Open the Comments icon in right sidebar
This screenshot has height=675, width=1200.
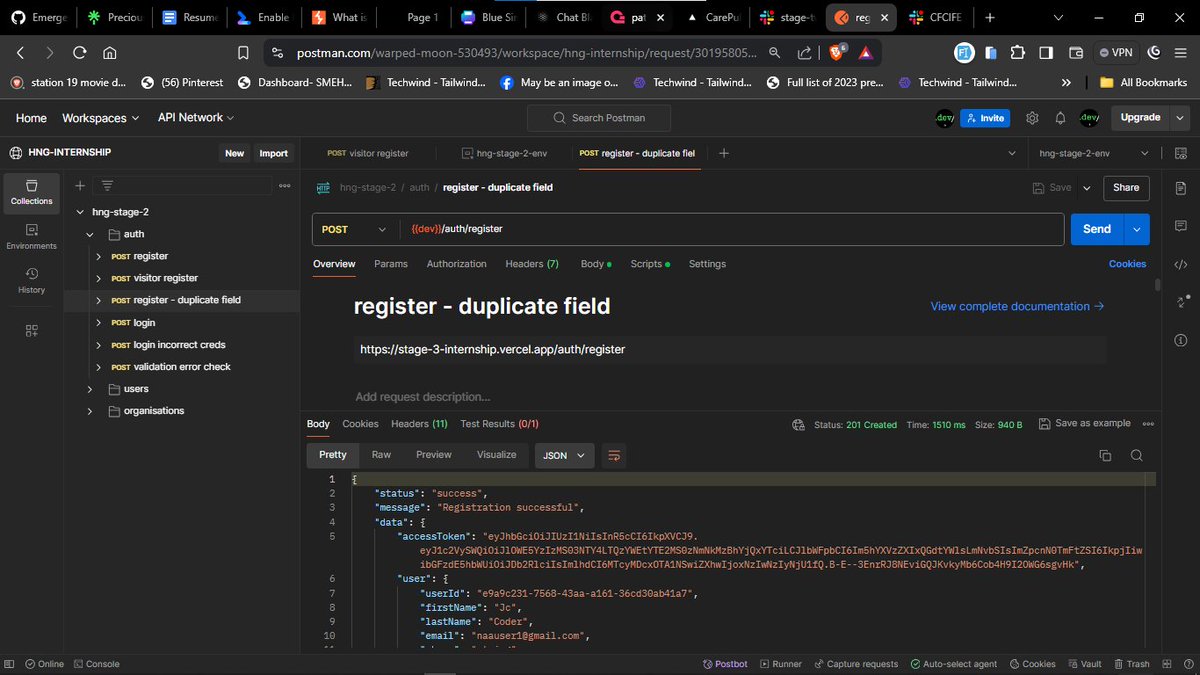tap(1181, 226)
